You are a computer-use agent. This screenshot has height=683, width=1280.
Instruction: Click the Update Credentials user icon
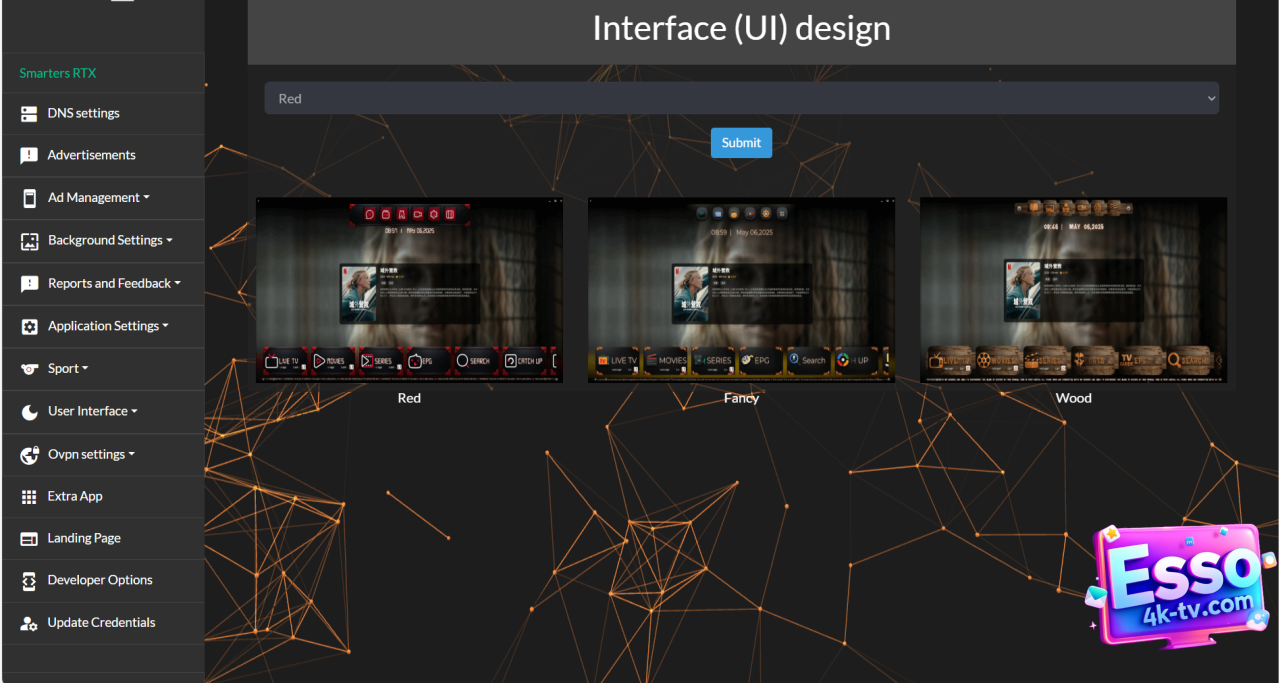click(x=29, y=623)
